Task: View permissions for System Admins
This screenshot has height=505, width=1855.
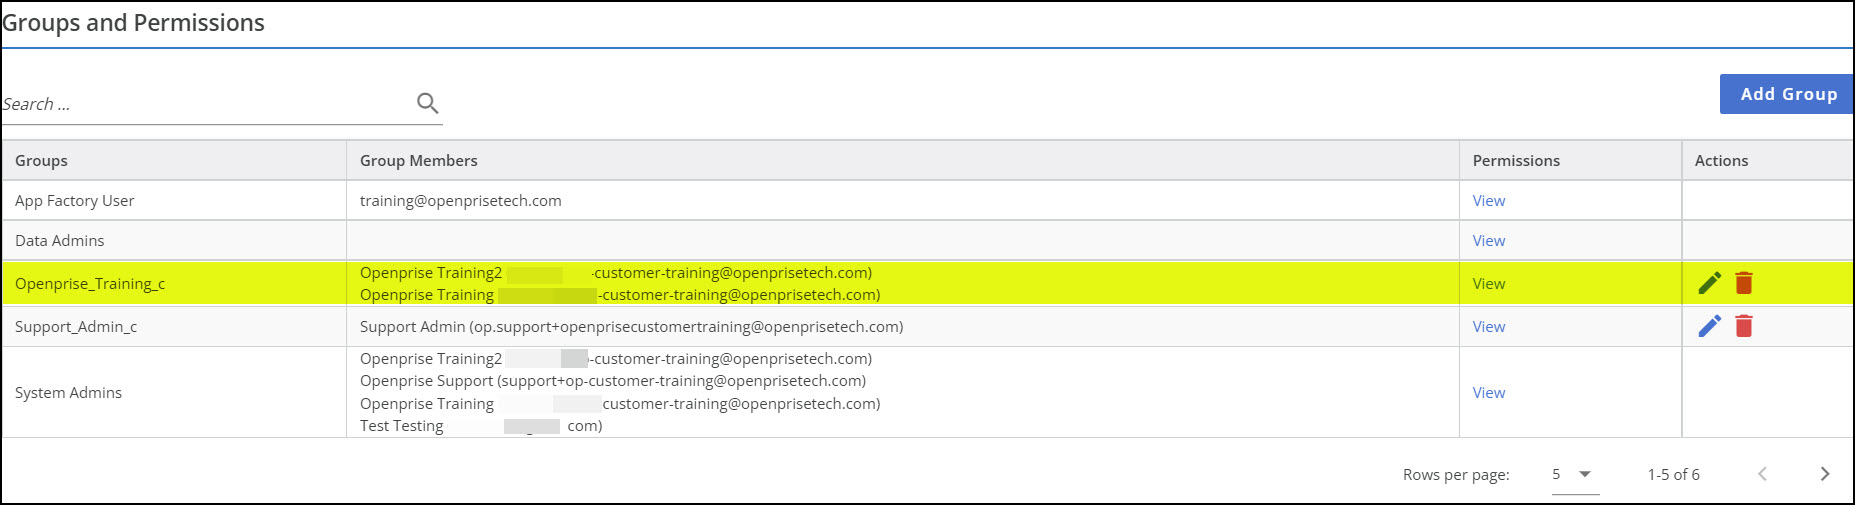Action: coord(1488,393)
